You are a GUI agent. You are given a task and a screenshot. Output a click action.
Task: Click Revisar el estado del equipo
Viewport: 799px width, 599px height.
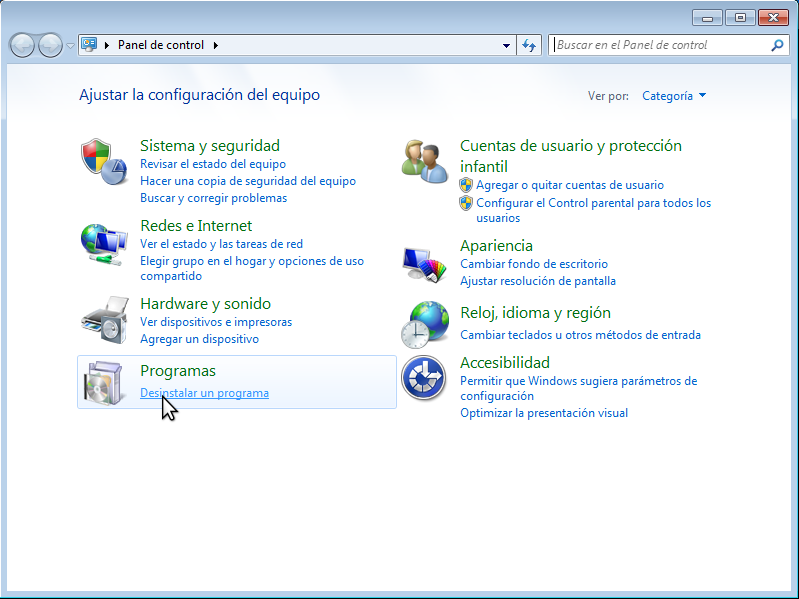coord(213,164)
